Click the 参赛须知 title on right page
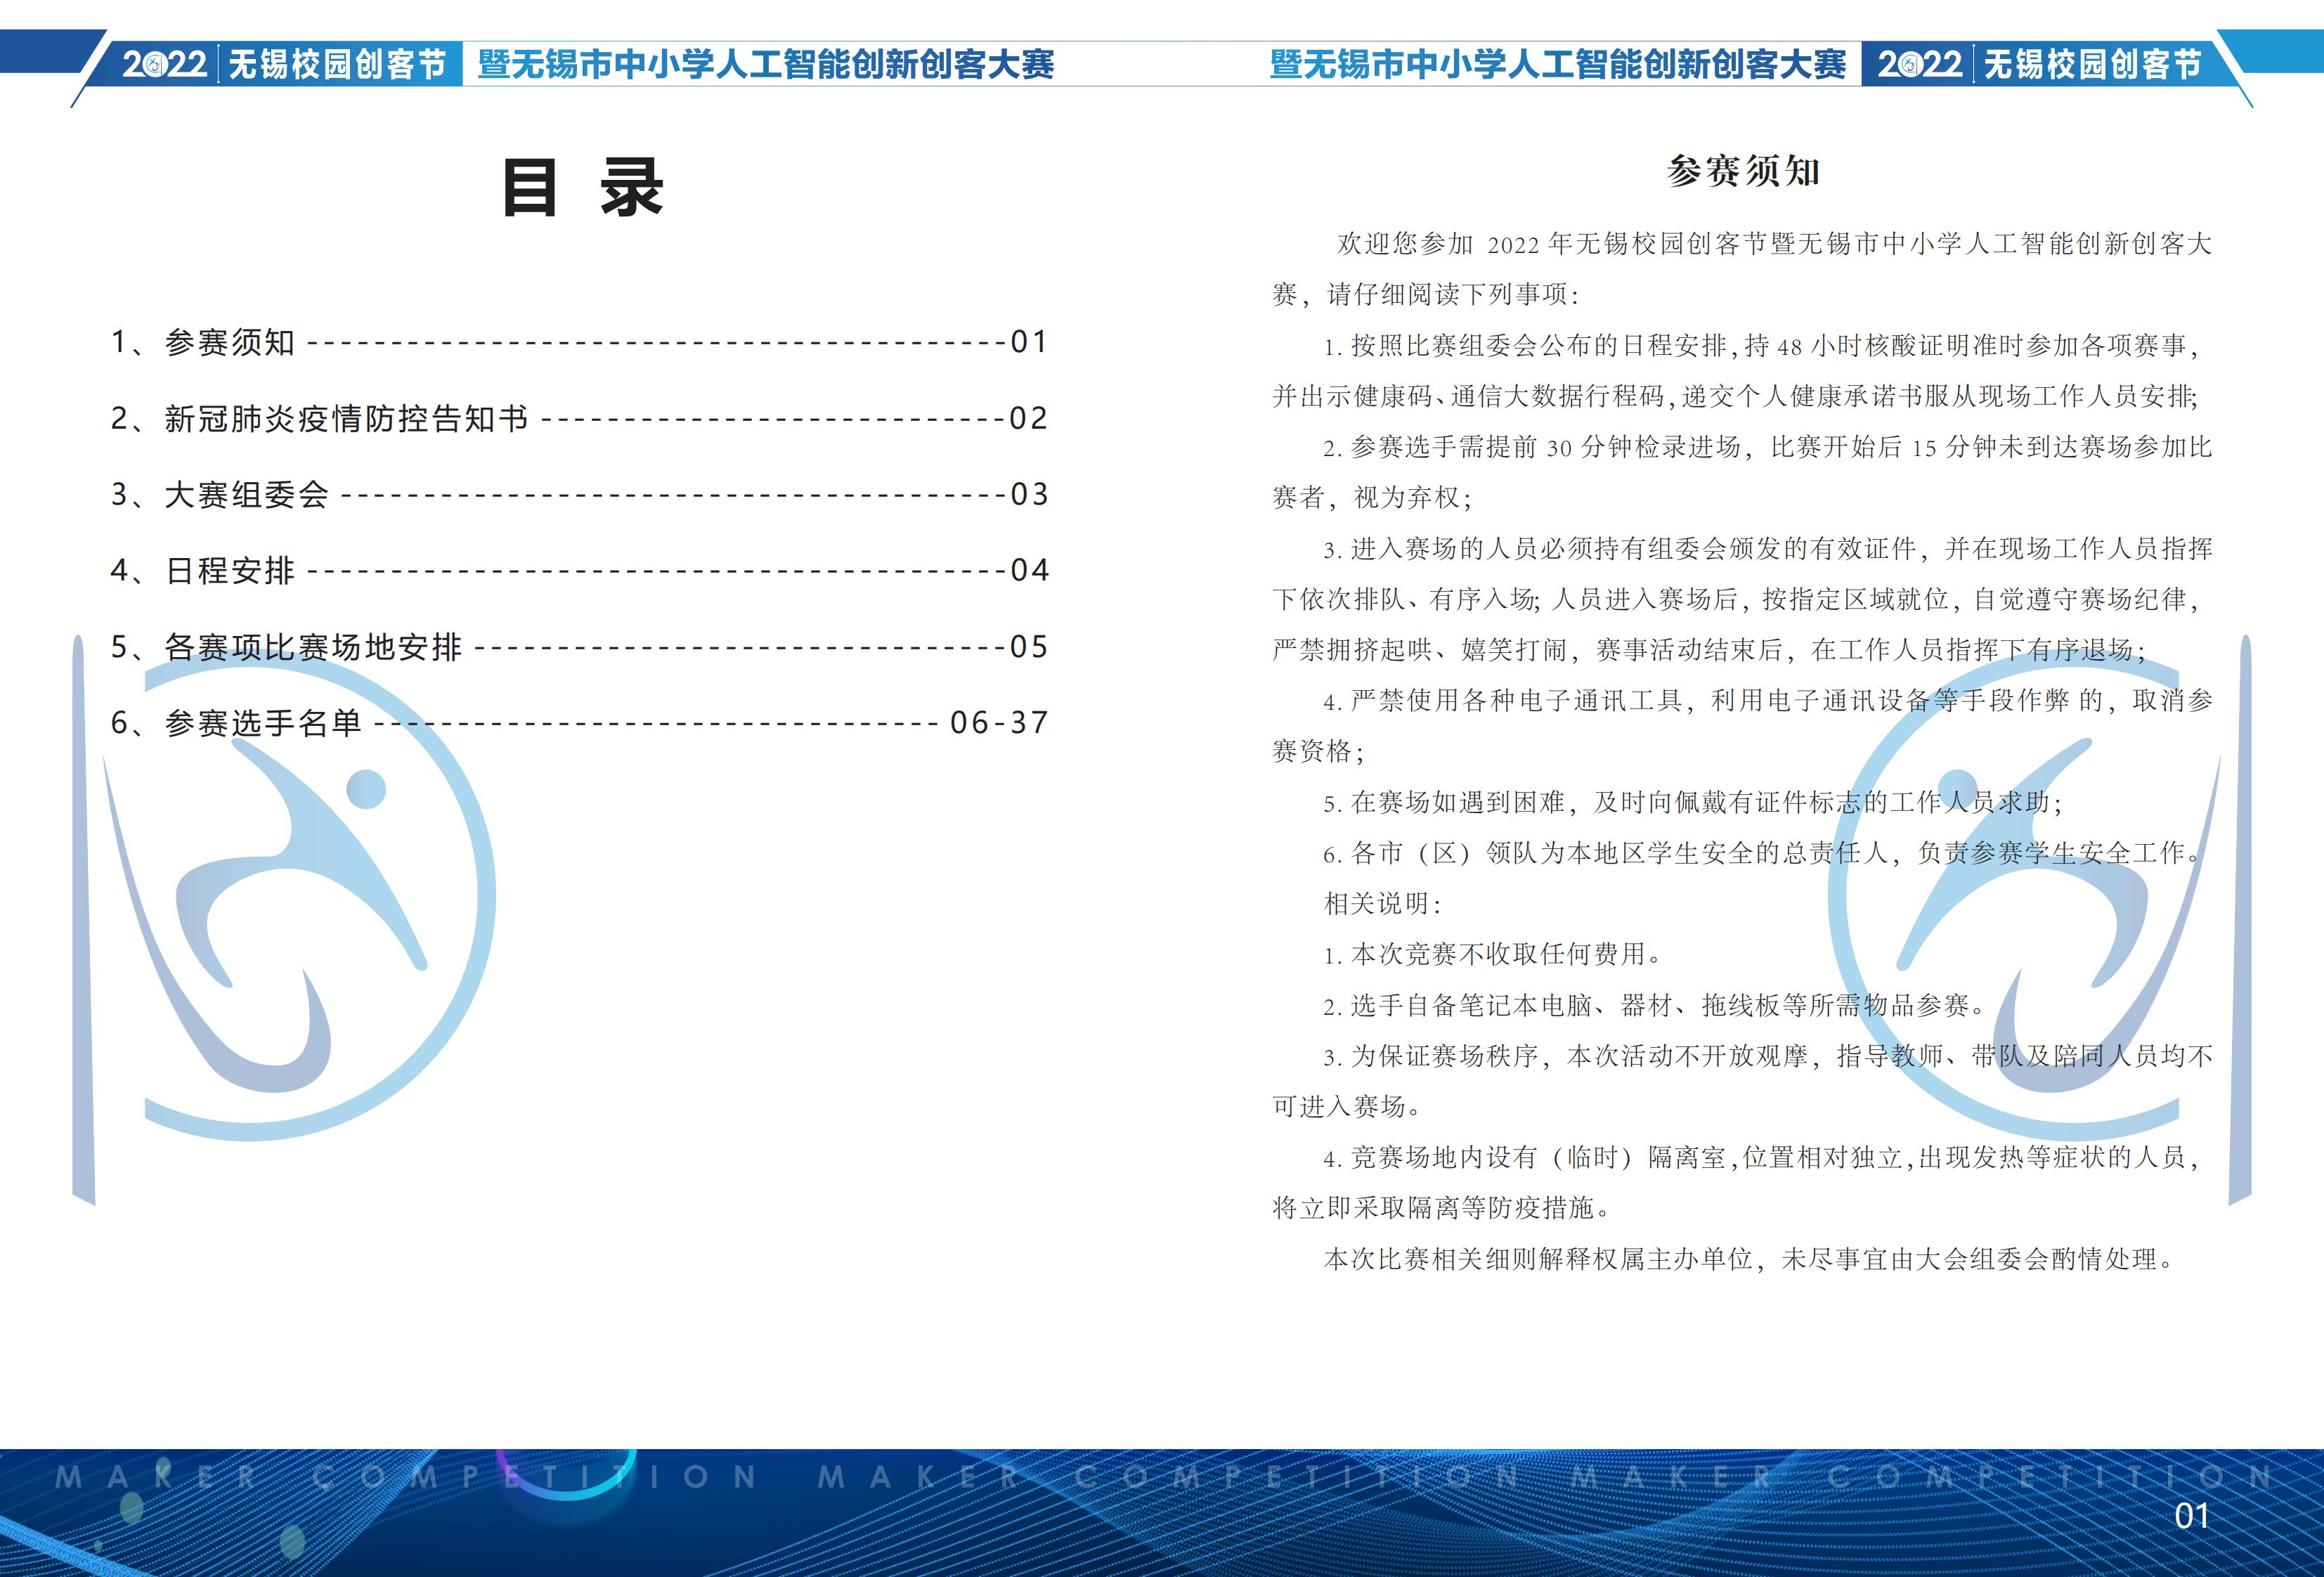Image resolution: width=2324 pixels, height=1577 pixels. tap(1743, 171)
